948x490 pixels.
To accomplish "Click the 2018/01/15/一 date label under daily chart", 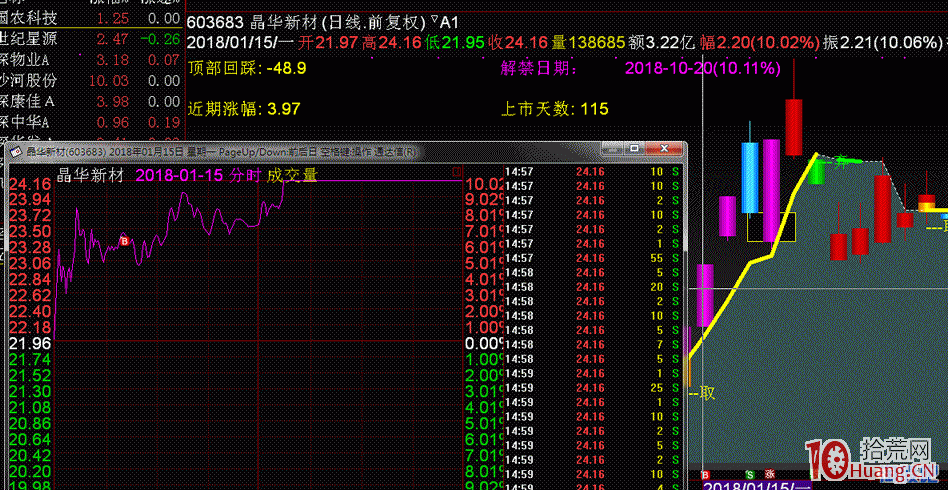I will pos(757,485).
